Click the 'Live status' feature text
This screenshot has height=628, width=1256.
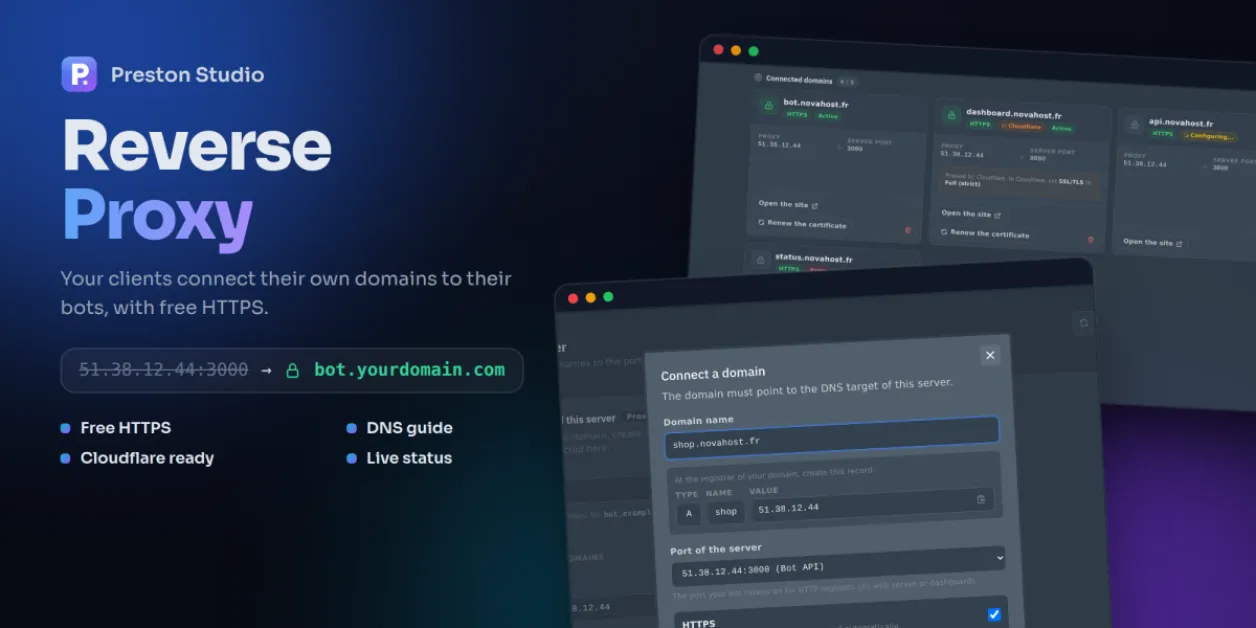coord(409,458)
